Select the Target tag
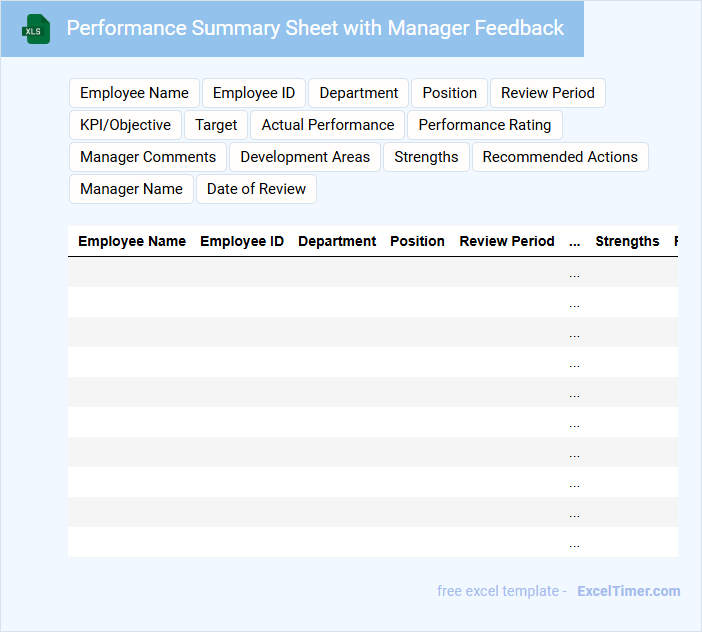 click(x=216, y=125)
